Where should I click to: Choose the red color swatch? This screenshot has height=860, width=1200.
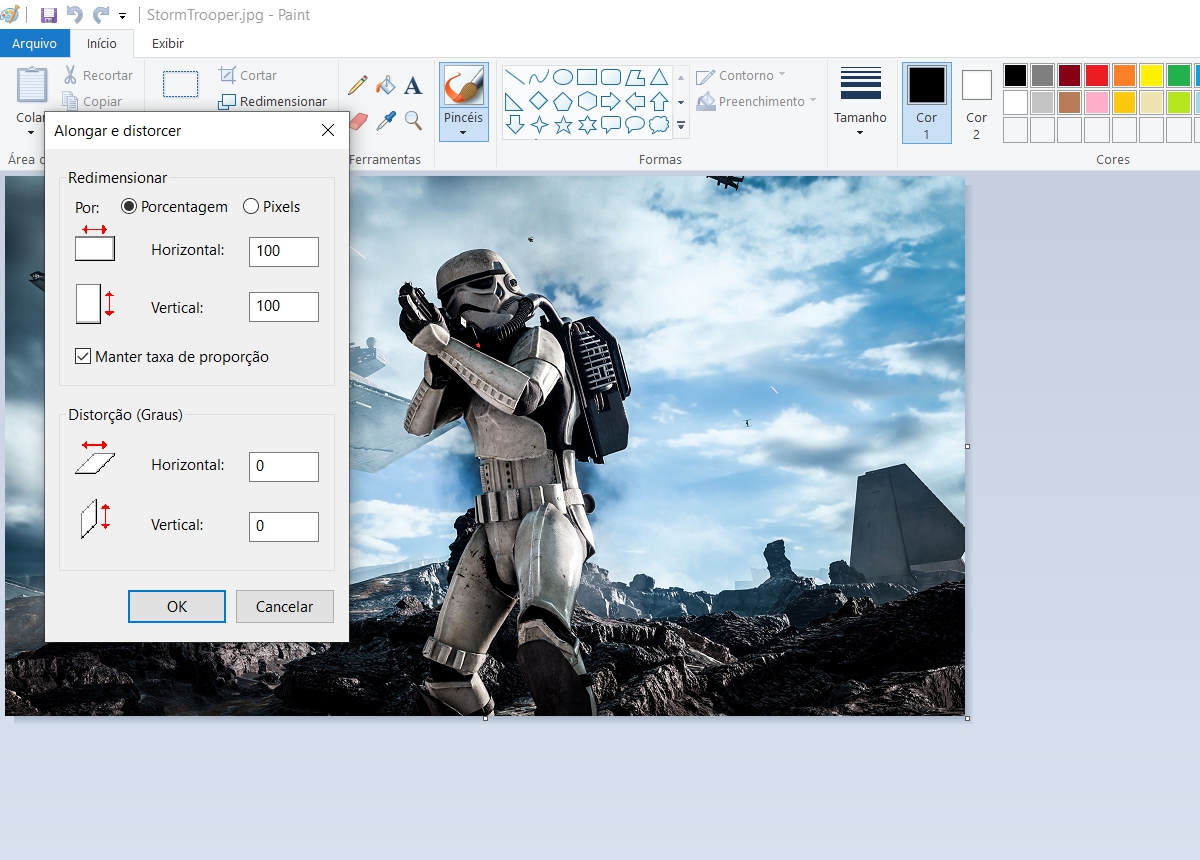1097,76
